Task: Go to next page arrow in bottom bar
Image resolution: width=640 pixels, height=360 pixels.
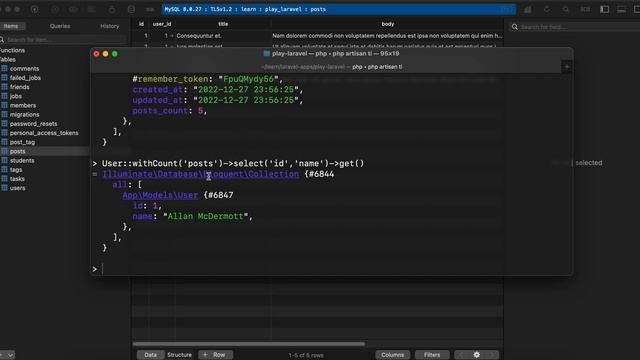Action: [x=492, y=355]
